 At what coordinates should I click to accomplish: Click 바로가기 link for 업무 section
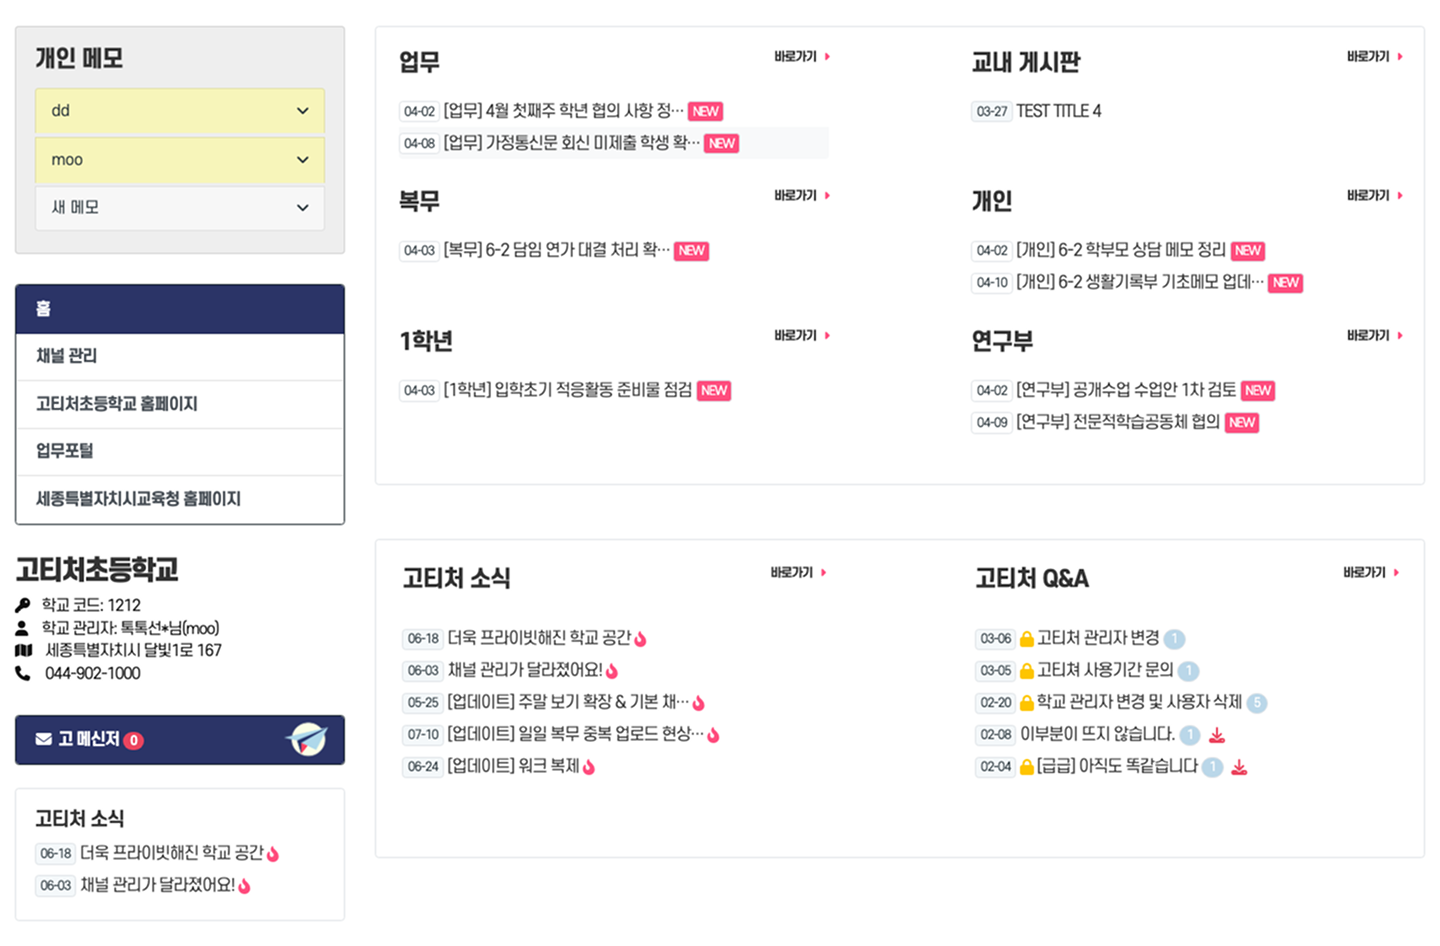802,57
